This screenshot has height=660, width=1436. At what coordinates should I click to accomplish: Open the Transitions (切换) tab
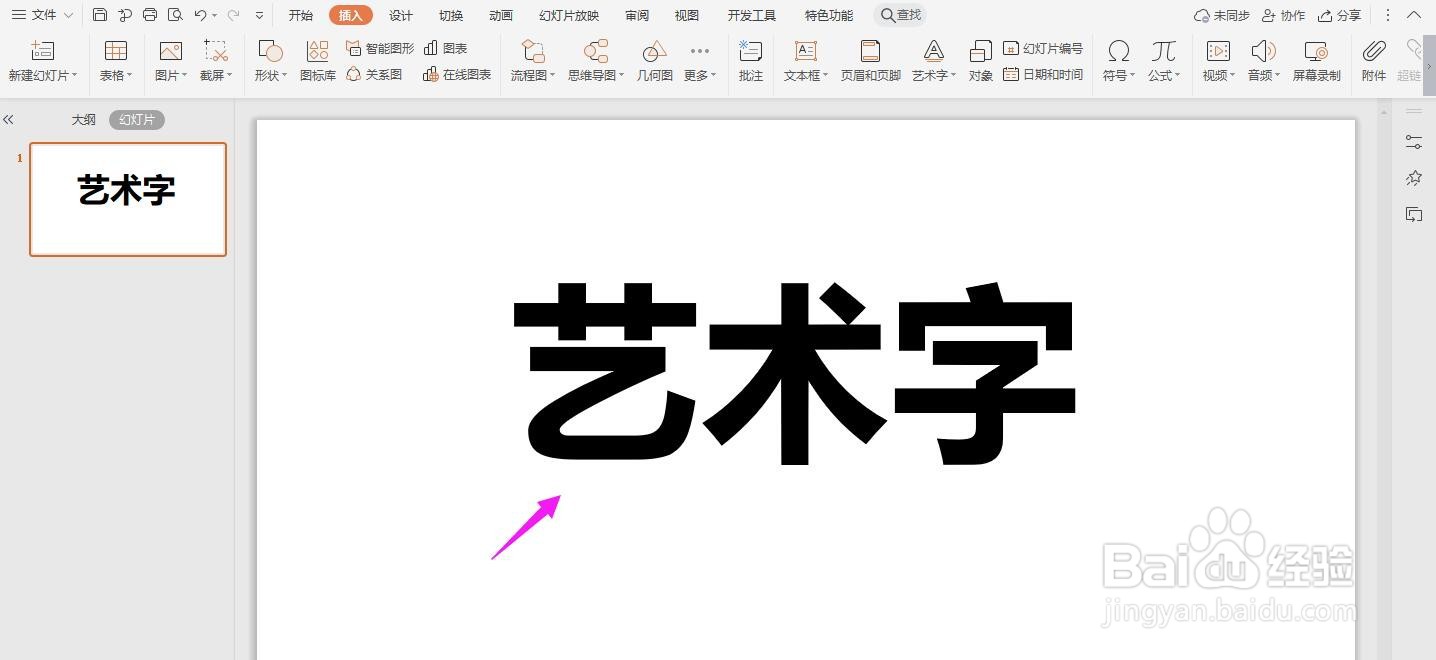point(451,15)
